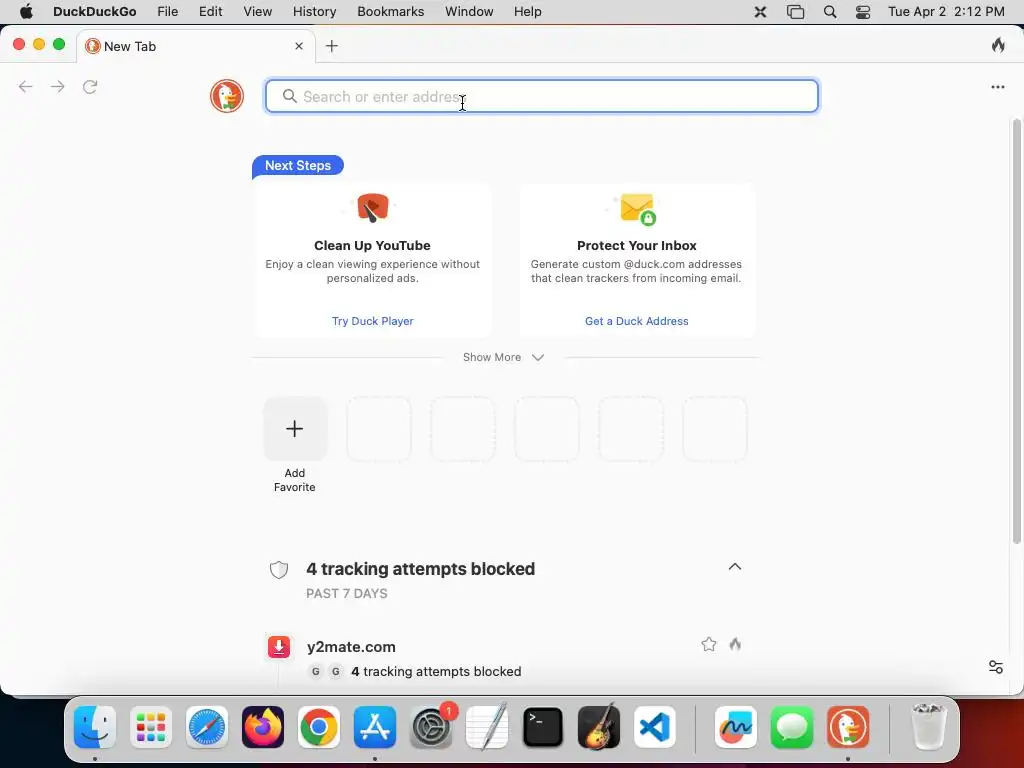Open the Bookmarks menu

(x=391, y=12)
